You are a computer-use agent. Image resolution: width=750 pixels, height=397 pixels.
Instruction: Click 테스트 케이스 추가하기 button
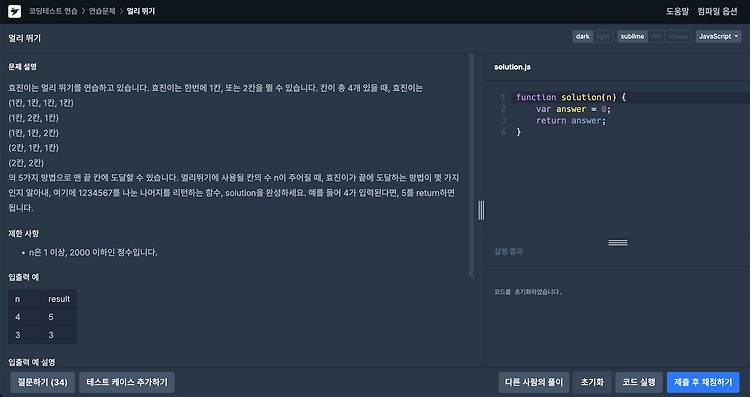click(127, 382)
